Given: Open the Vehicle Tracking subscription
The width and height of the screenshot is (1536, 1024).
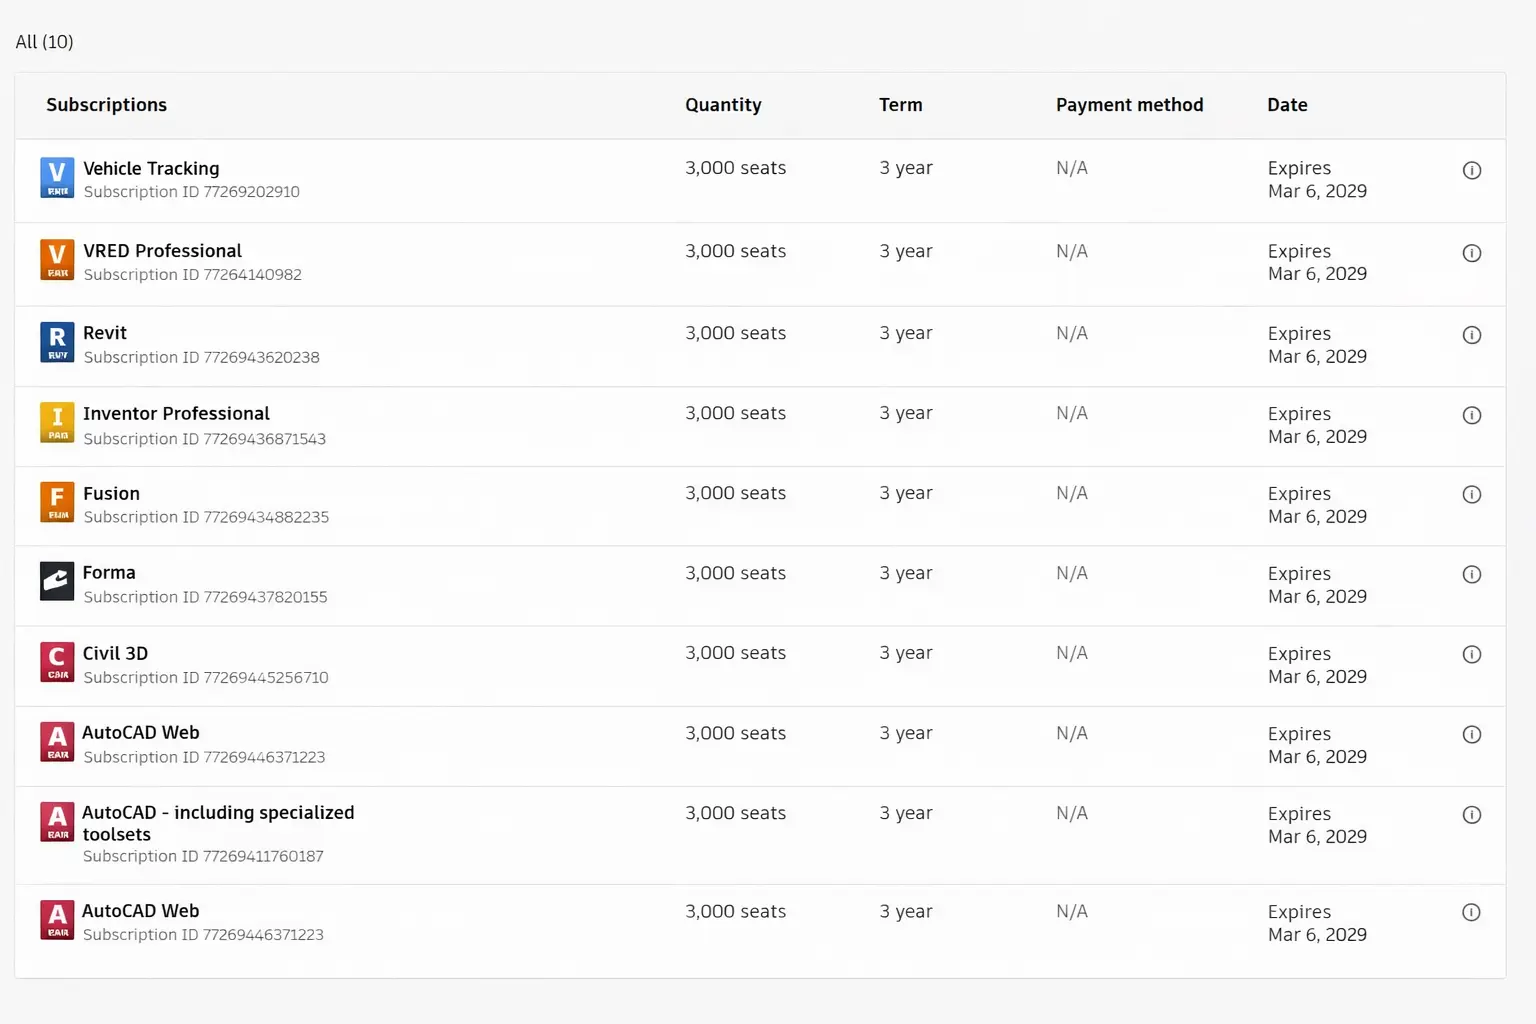Looking at the screenshot, I should [x=151, y=168].
